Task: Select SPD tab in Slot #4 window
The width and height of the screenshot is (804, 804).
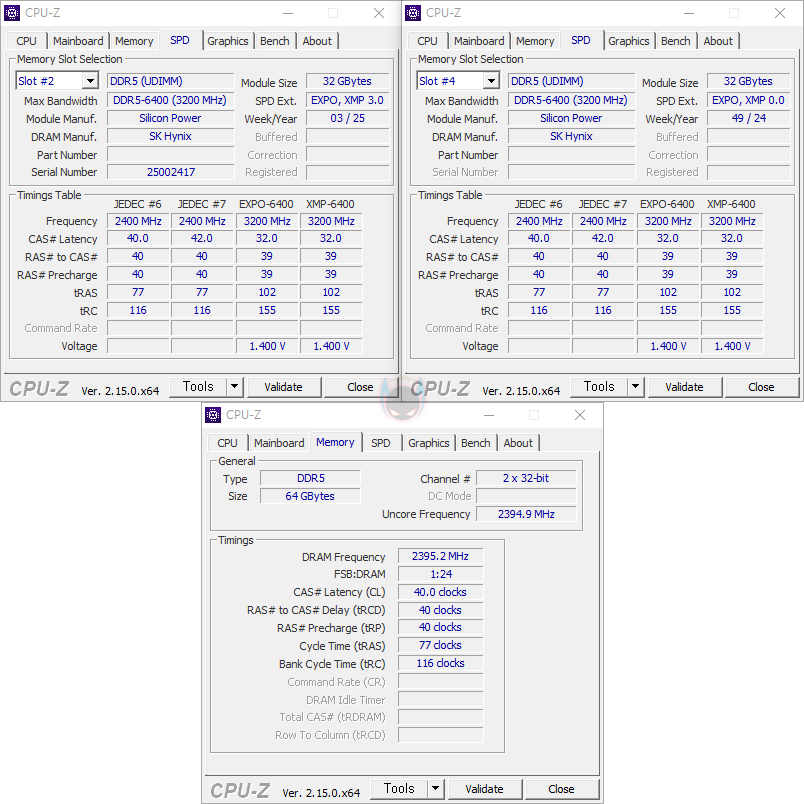Action: [x=581, y=40]
